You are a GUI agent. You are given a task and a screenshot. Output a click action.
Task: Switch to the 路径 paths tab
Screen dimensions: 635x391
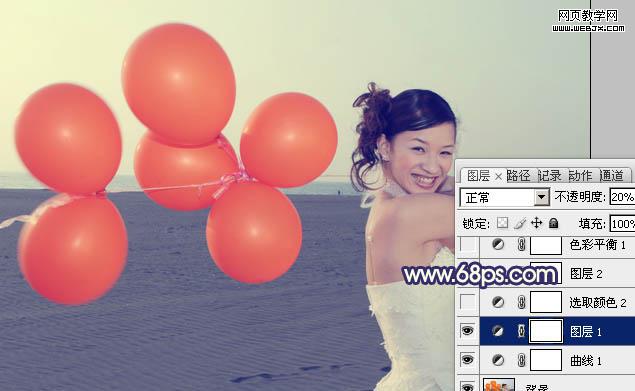[518, 175]
